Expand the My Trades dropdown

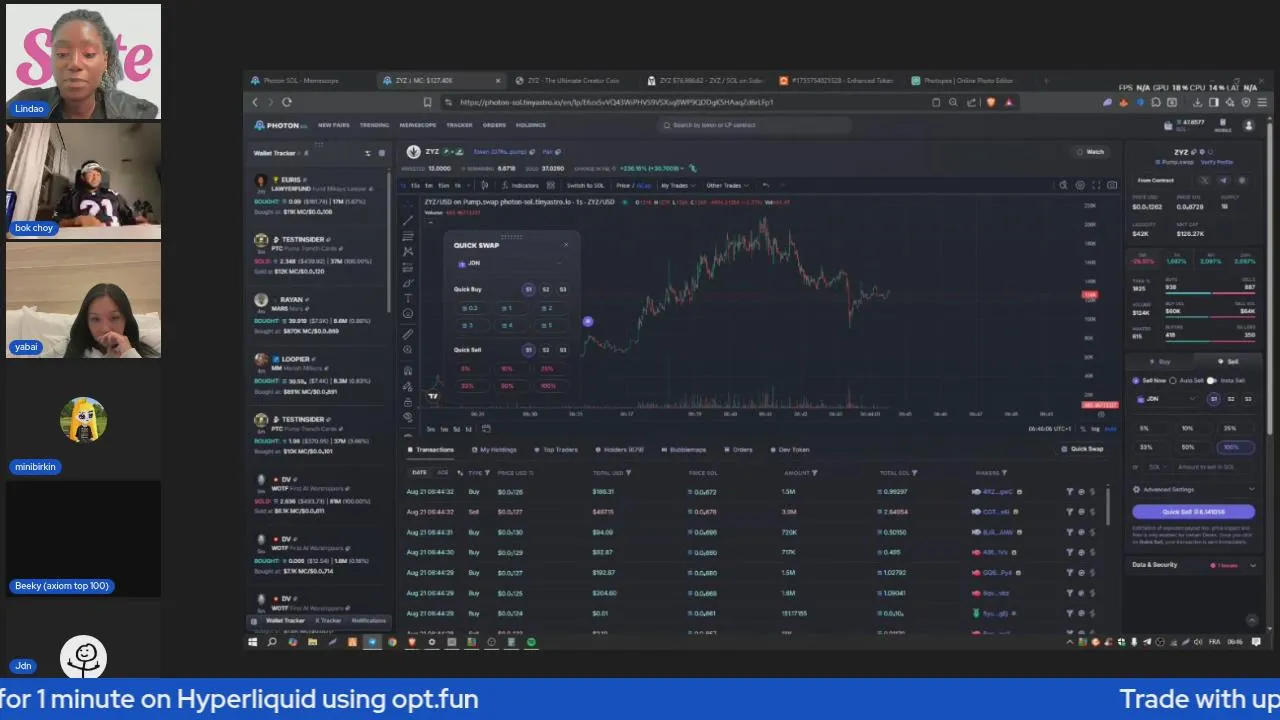coord(677,185)
